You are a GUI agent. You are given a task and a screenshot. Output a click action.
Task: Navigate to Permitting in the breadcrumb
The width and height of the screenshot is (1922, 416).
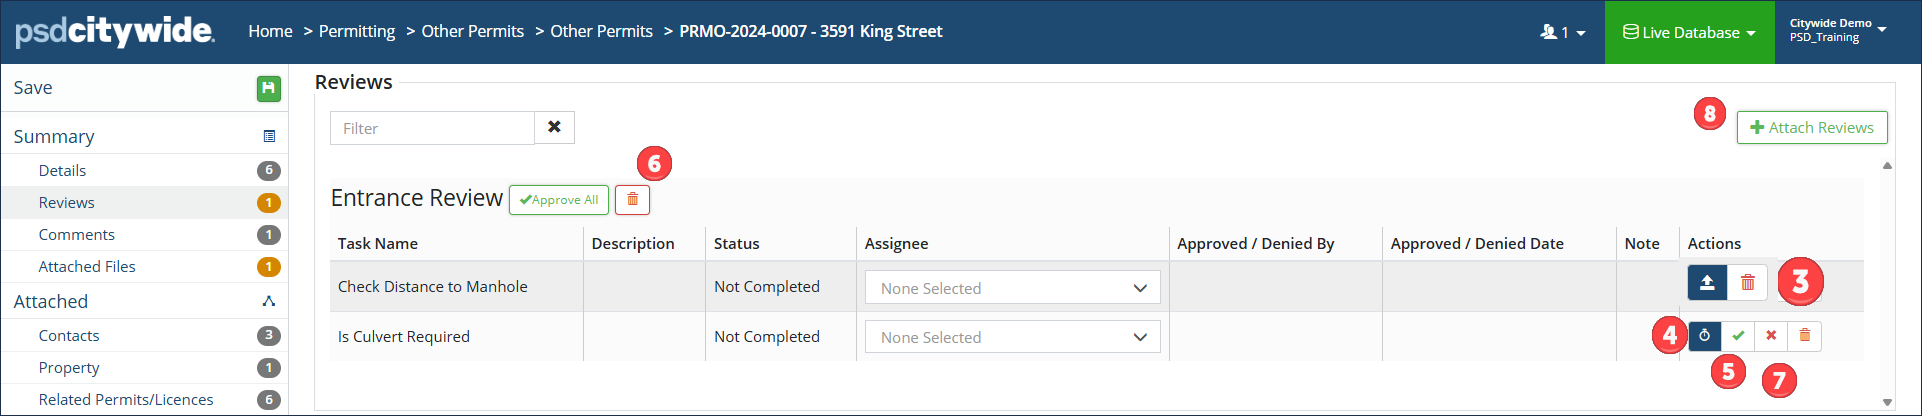coord(357,32)
